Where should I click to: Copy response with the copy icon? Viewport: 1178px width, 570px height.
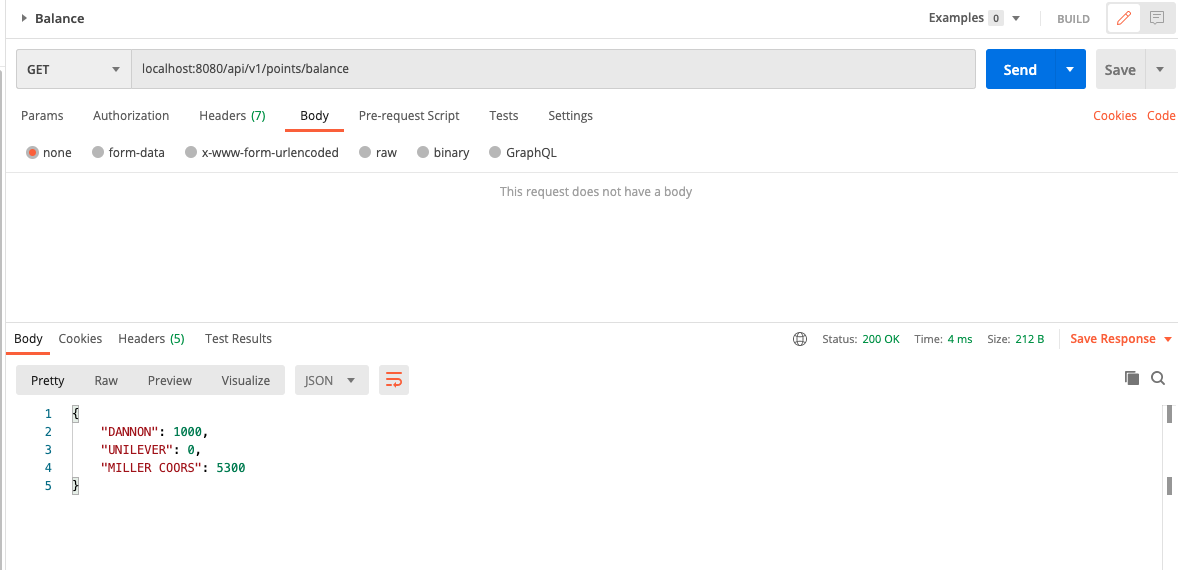point(1132,378)
